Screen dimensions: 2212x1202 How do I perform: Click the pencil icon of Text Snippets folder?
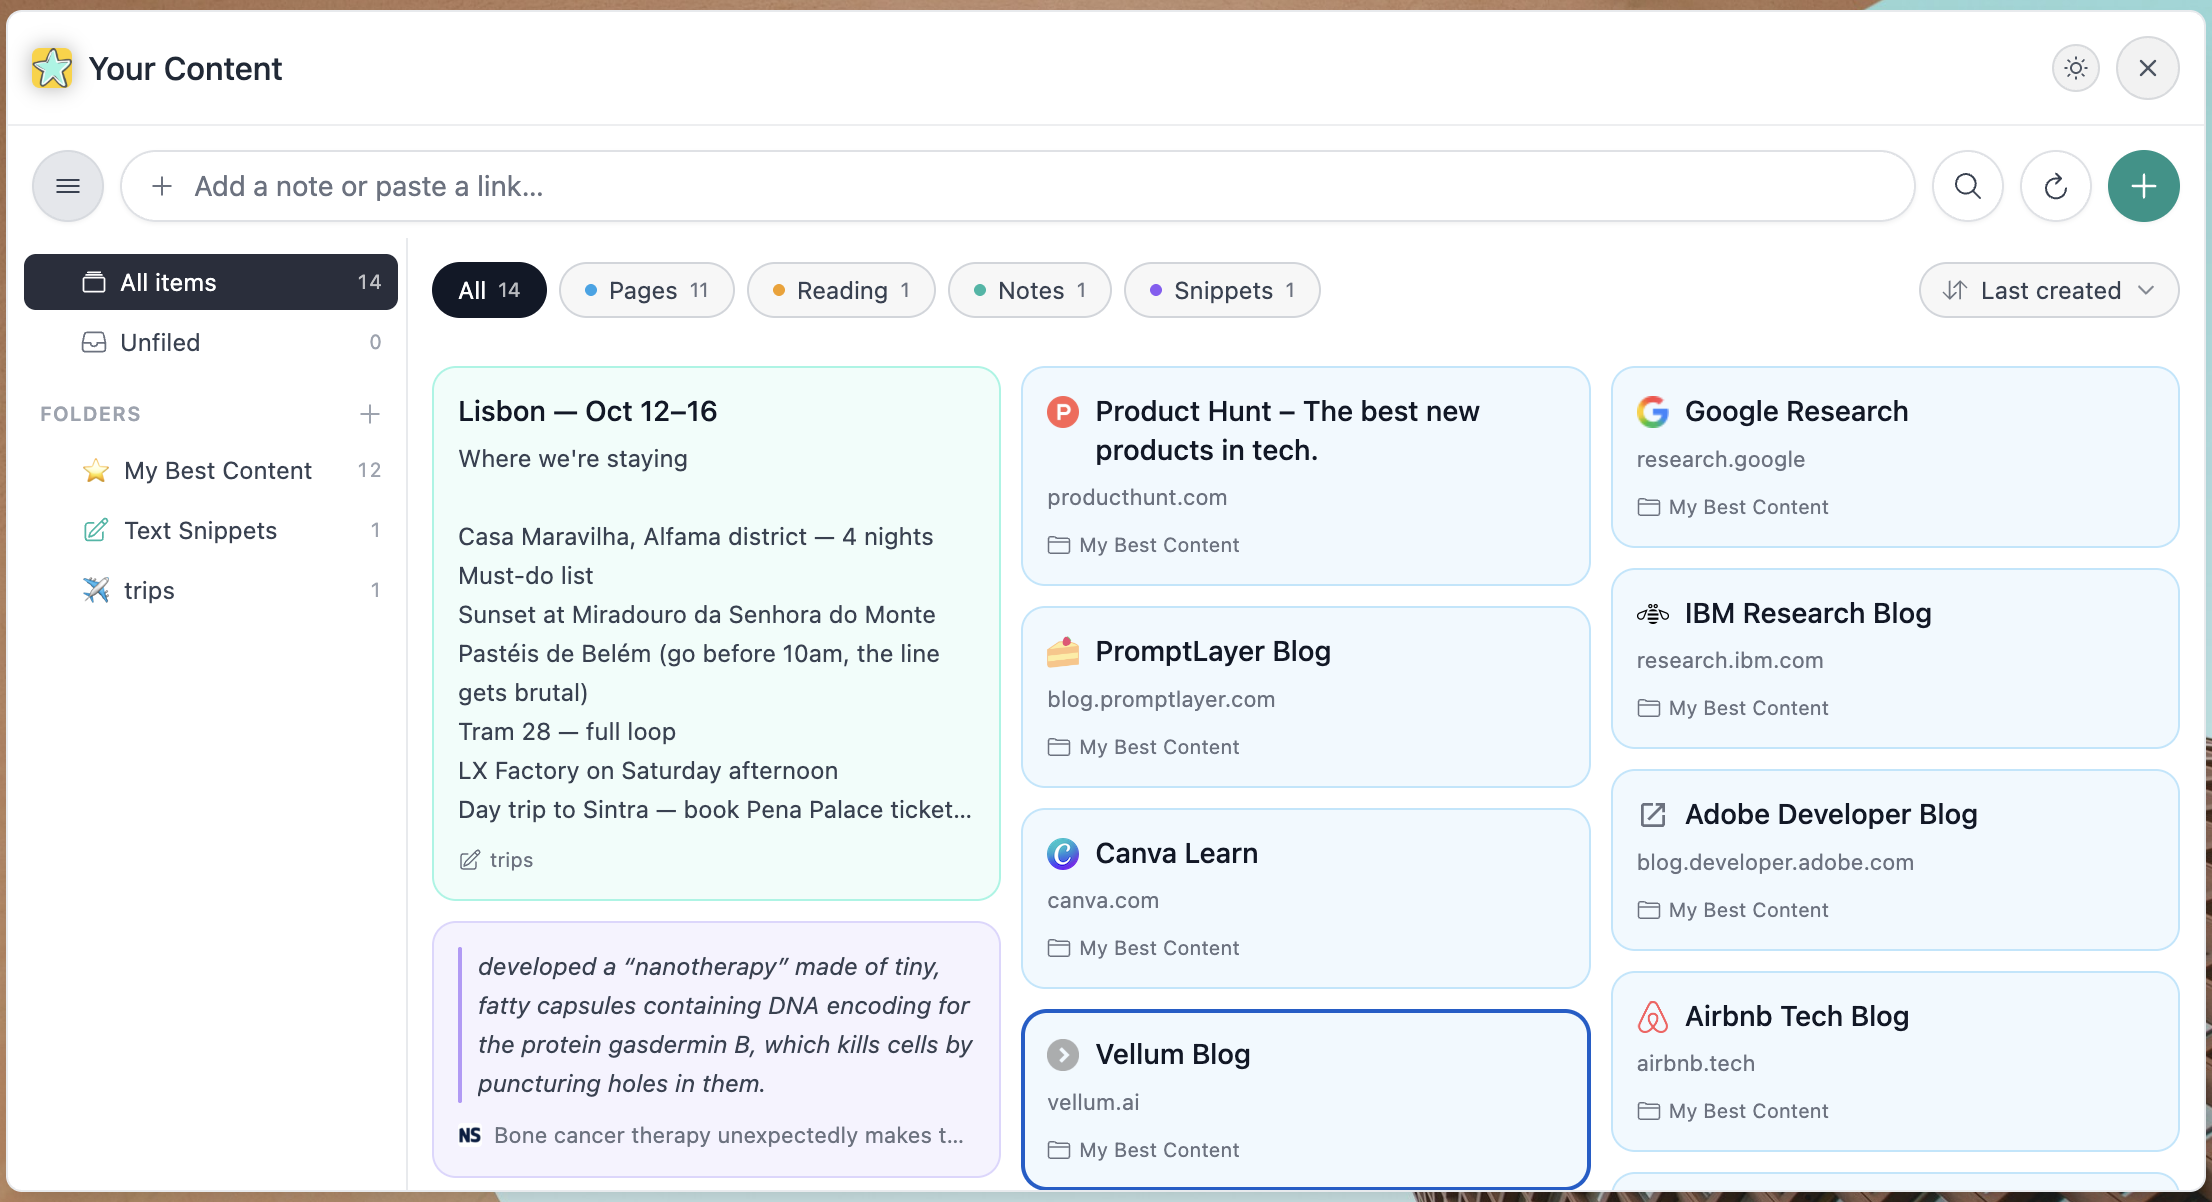point(96,530)
